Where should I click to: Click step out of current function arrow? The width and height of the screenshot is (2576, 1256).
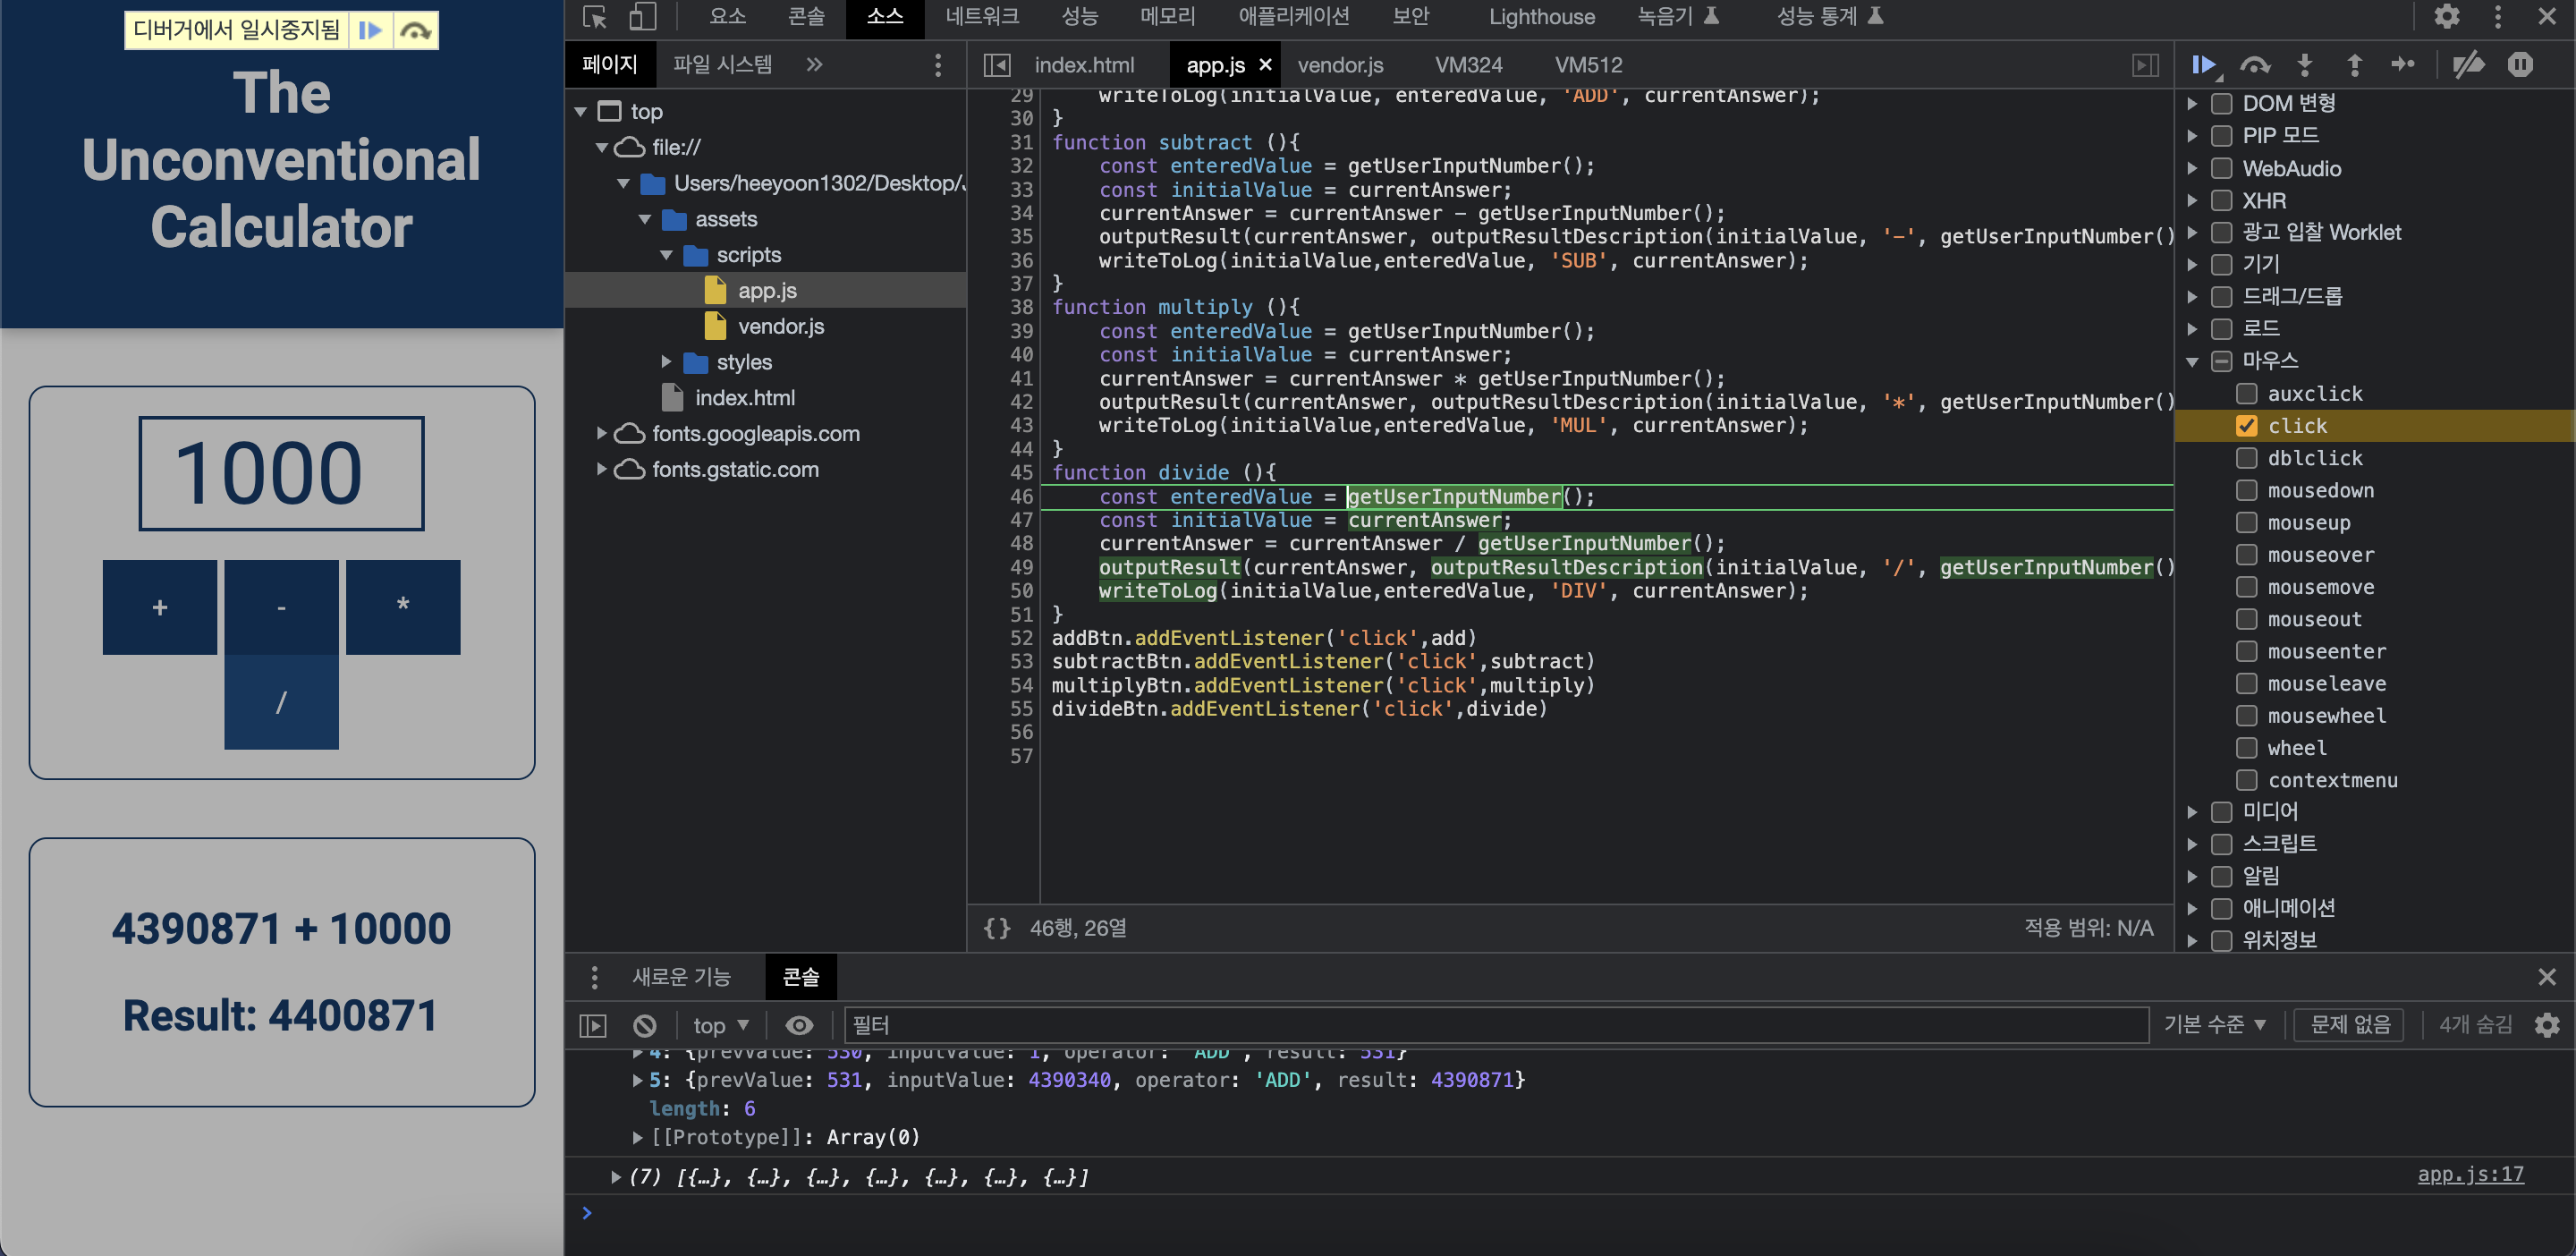[2354, 65]
